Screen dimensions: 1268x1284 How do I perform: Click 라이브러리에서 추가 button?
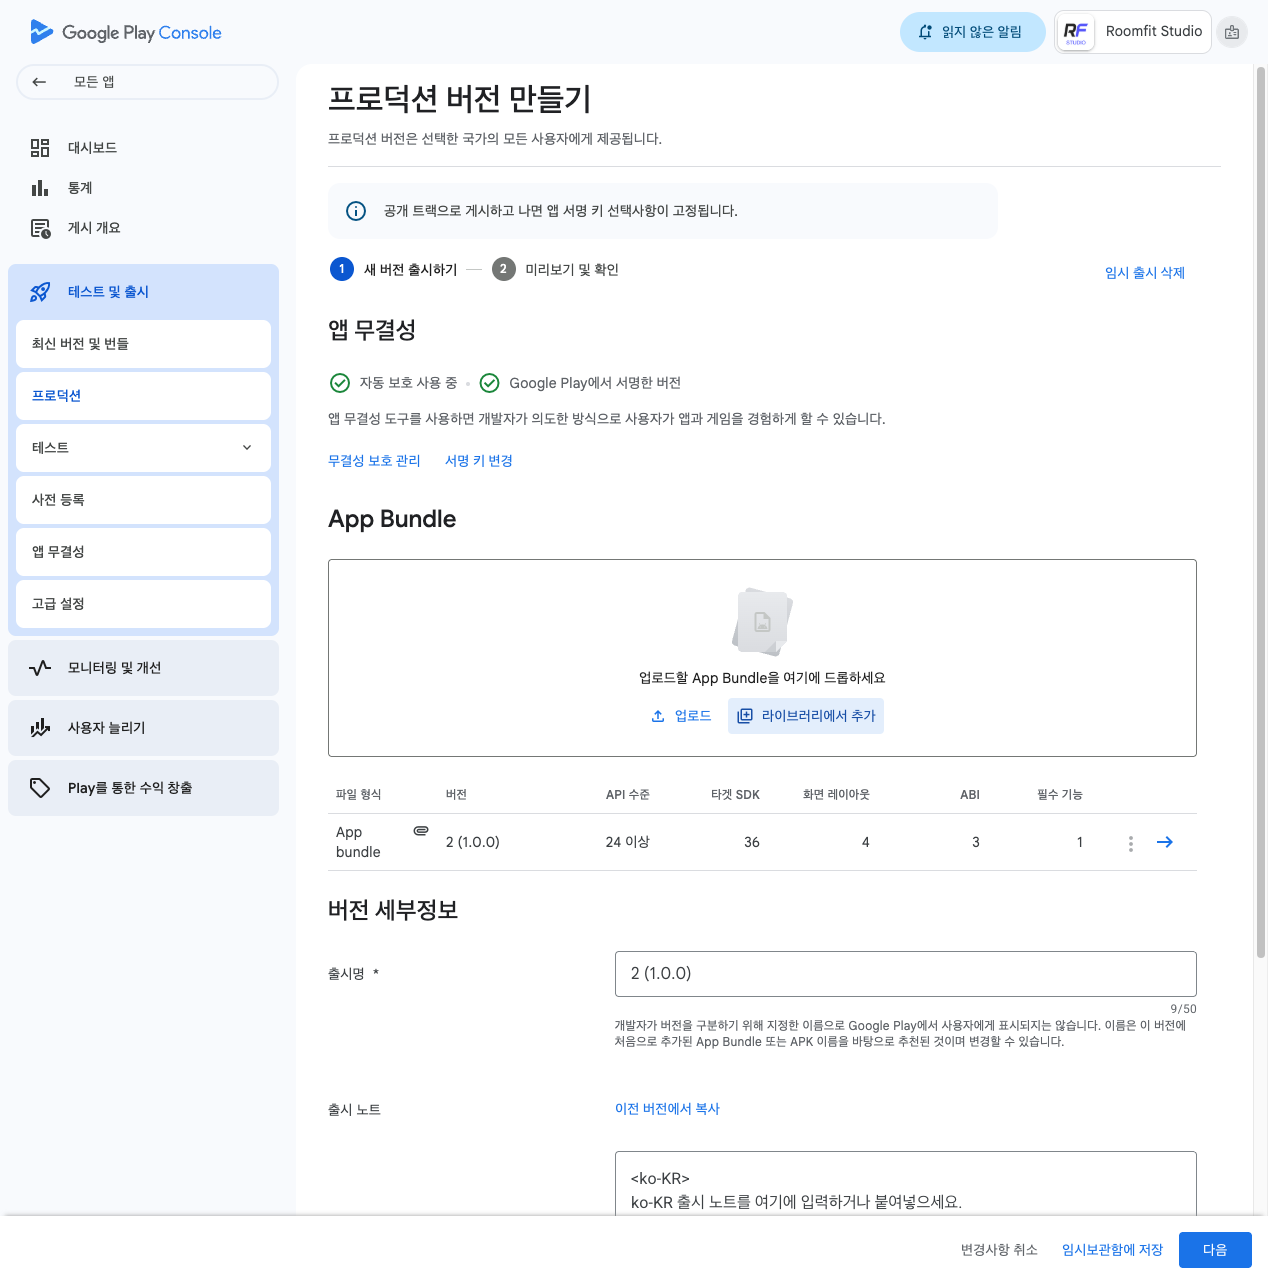click(806, 716)
